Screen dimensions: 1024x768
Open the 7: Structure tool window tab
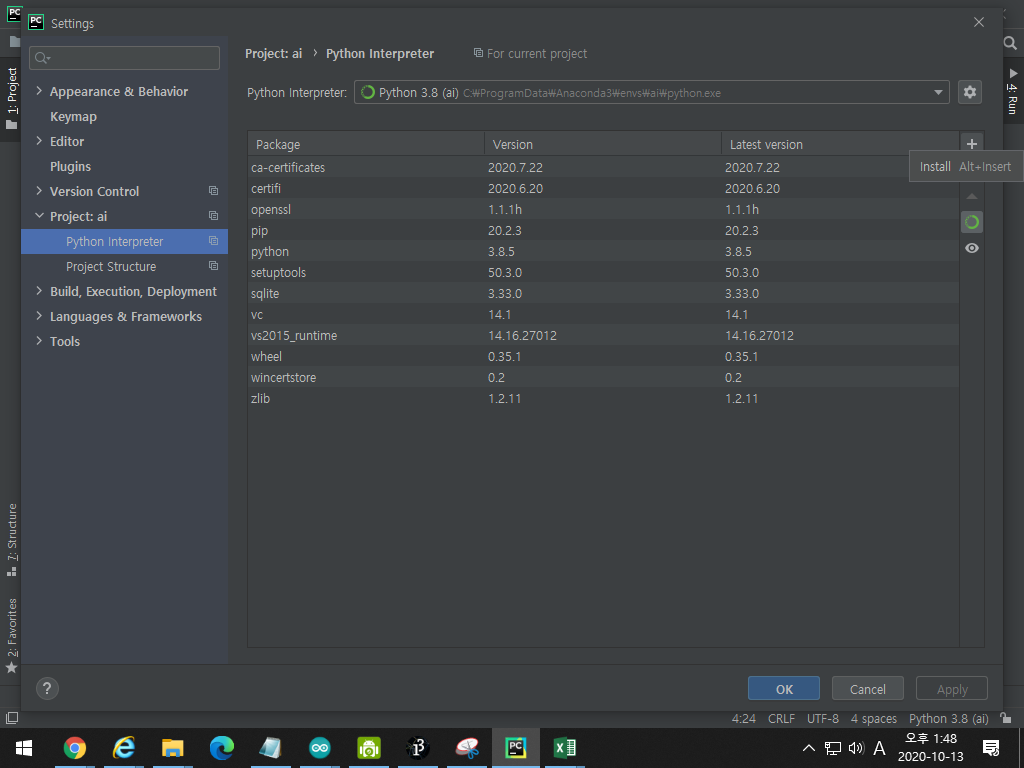tap(12, 539)
